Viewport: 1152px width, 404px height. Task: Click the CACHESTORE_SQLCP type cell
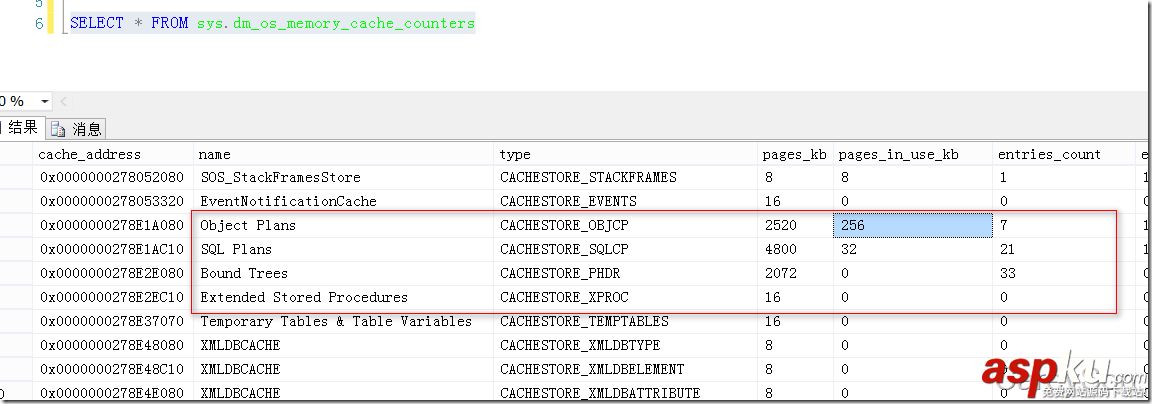click(x=564, y=249)
